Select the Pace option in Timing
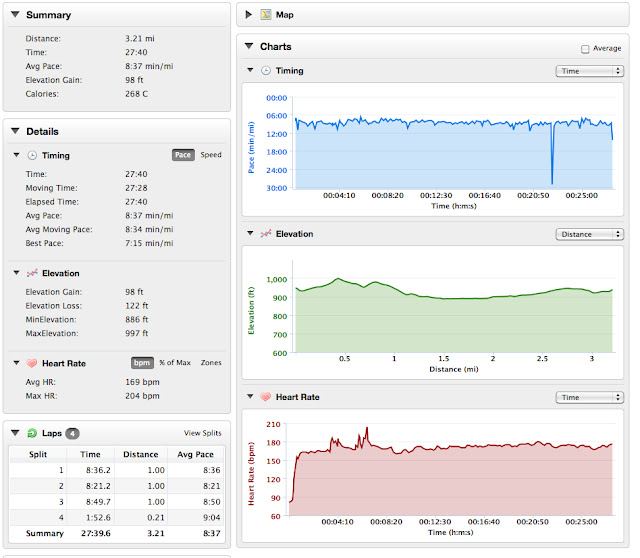Screen dimensions: 640x558 (183, 155)
